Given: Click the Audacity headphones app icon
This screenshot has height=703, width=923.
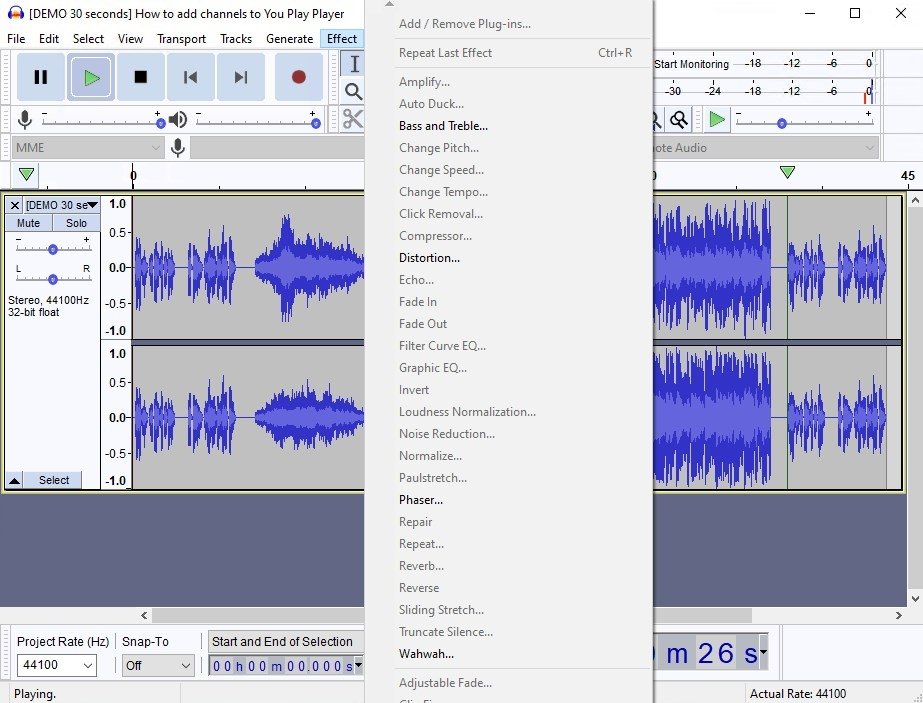Looking at the screenshot, I should pos(15,13).
